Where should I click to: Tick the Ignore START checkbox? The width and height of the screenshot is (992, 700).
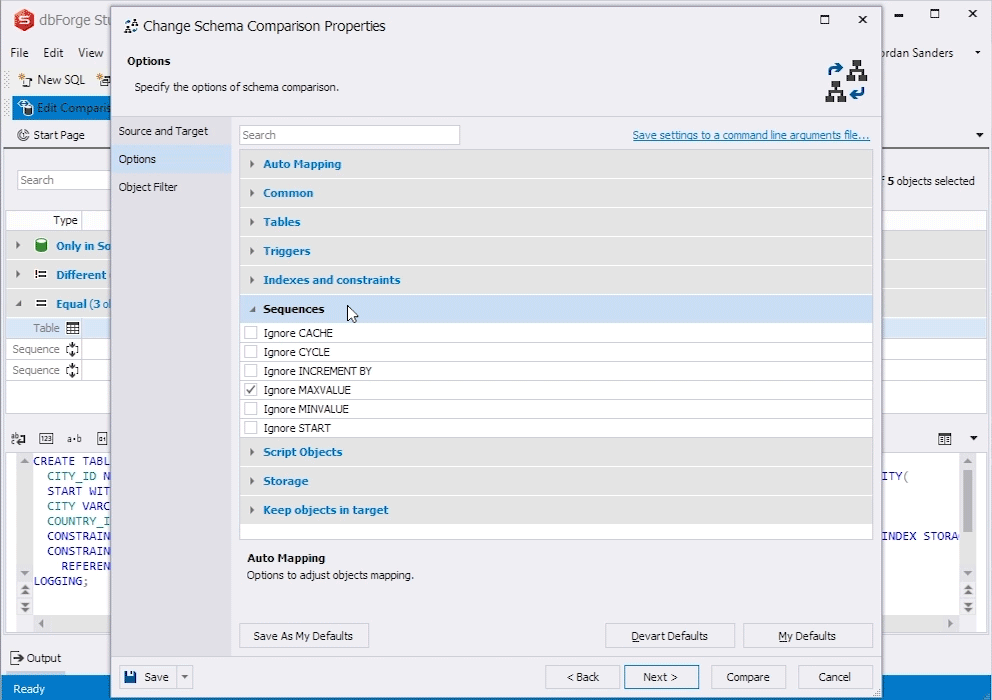pyautogui.click(x=251, y=428)
